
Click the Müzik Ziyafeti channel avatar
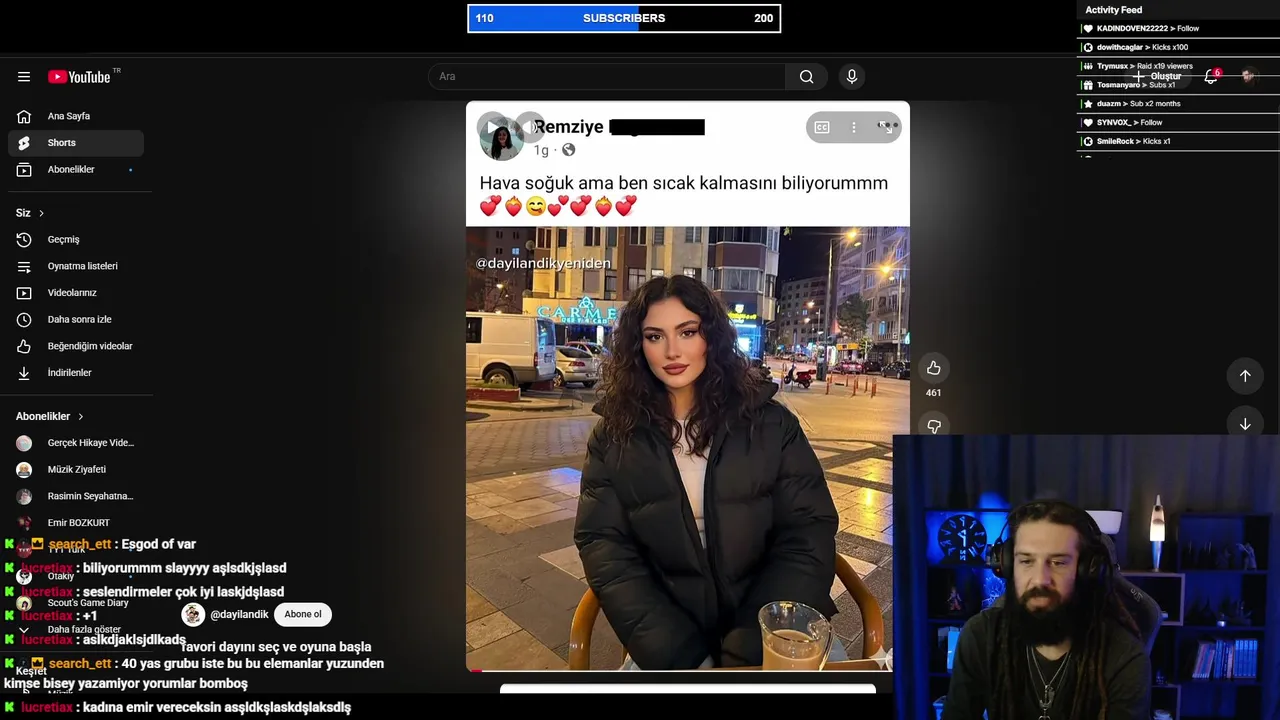(x=24, y=470)
